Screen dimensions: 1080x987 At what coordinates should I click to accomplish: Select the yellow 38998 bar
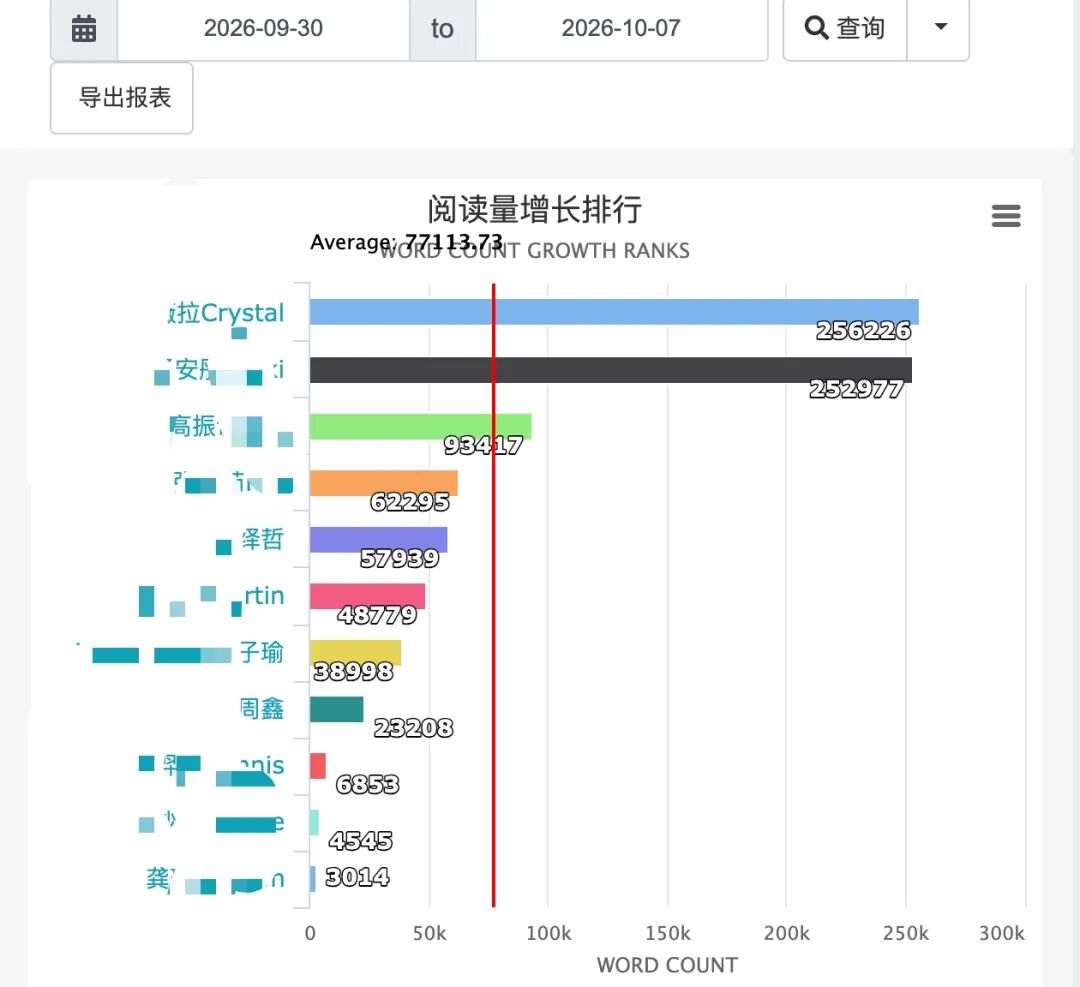click(x=355, y=652)
